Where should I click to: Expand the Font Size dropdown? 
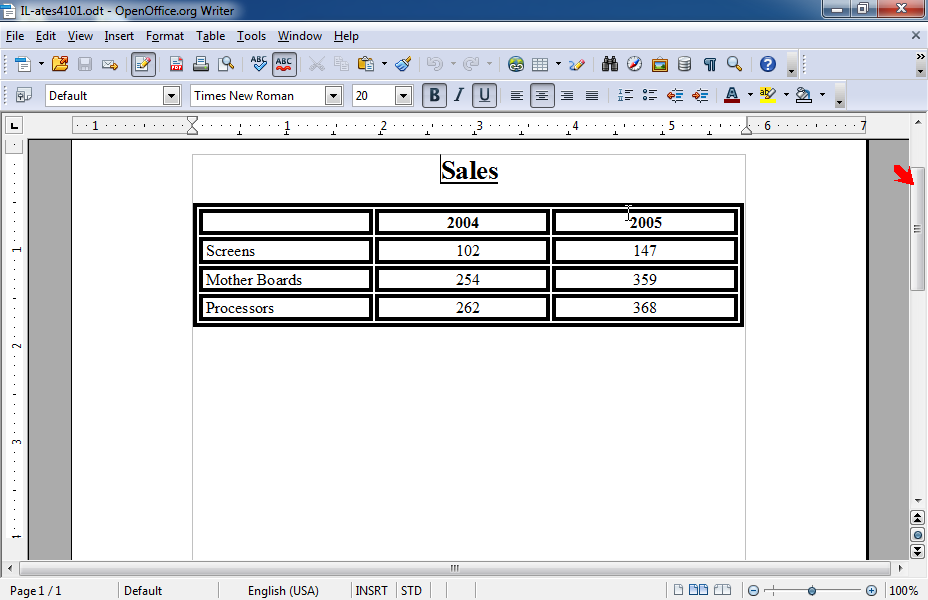pos(403,96)
